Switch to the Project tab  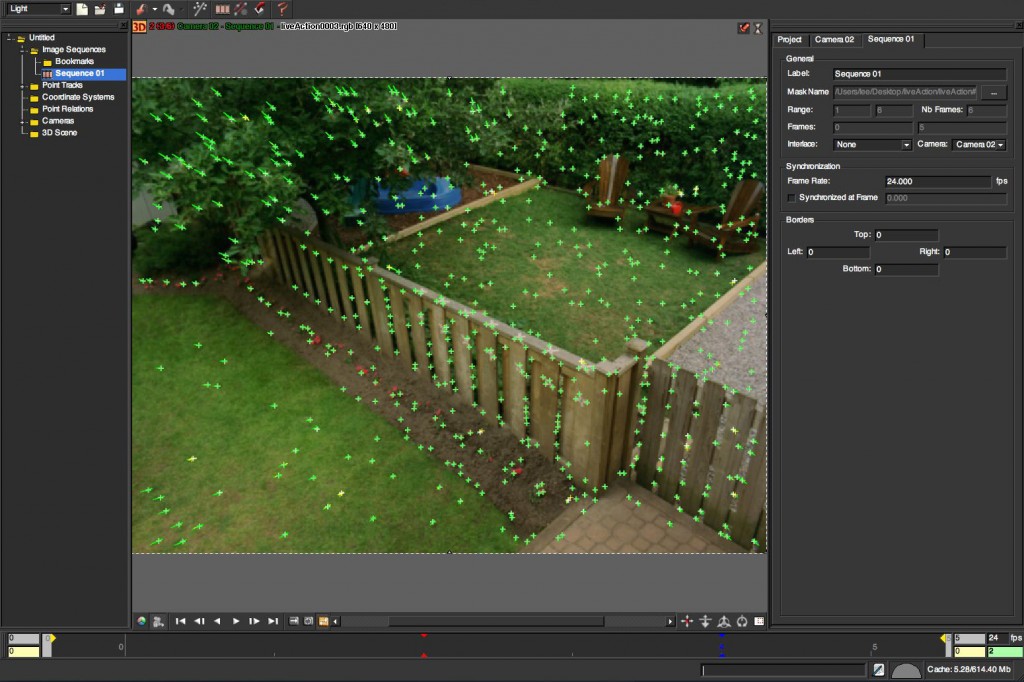790,39
